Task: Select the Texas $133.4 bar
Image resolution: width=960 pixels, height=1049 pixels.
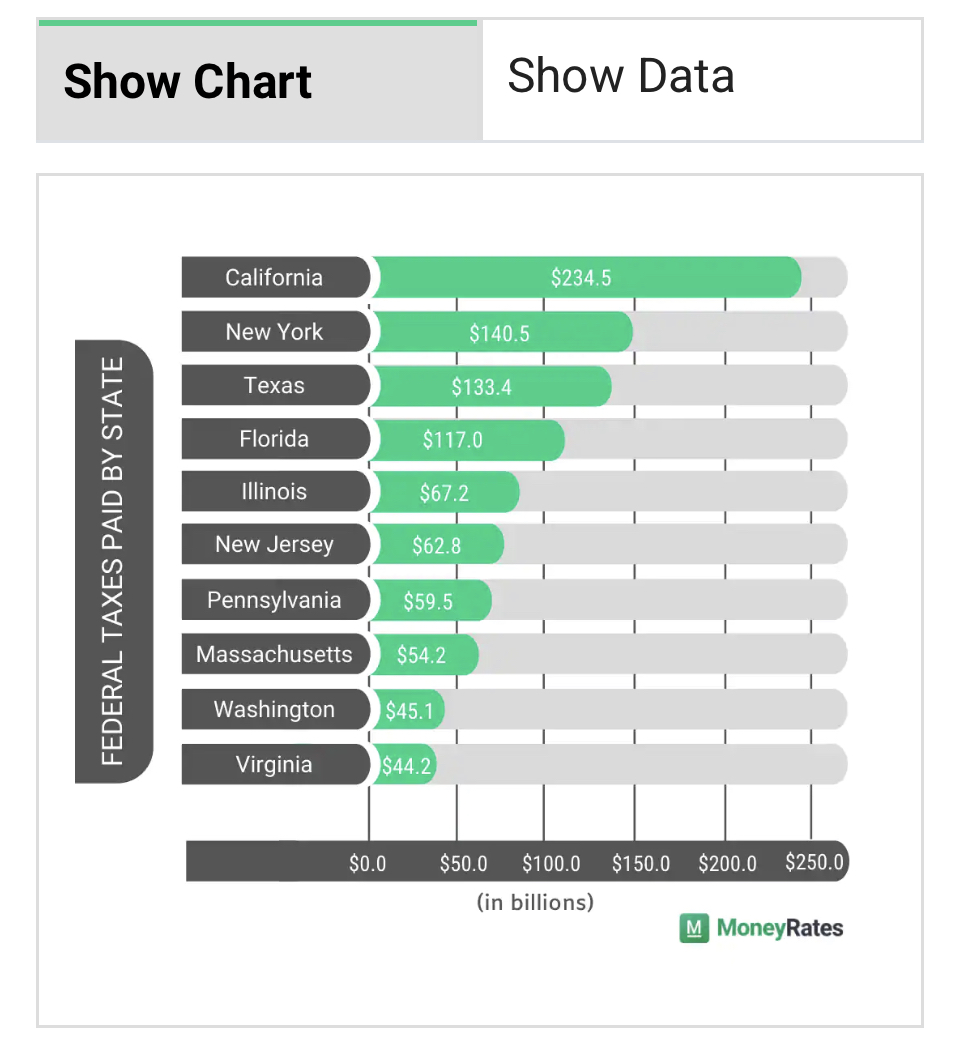Action: tap(491, 385)
